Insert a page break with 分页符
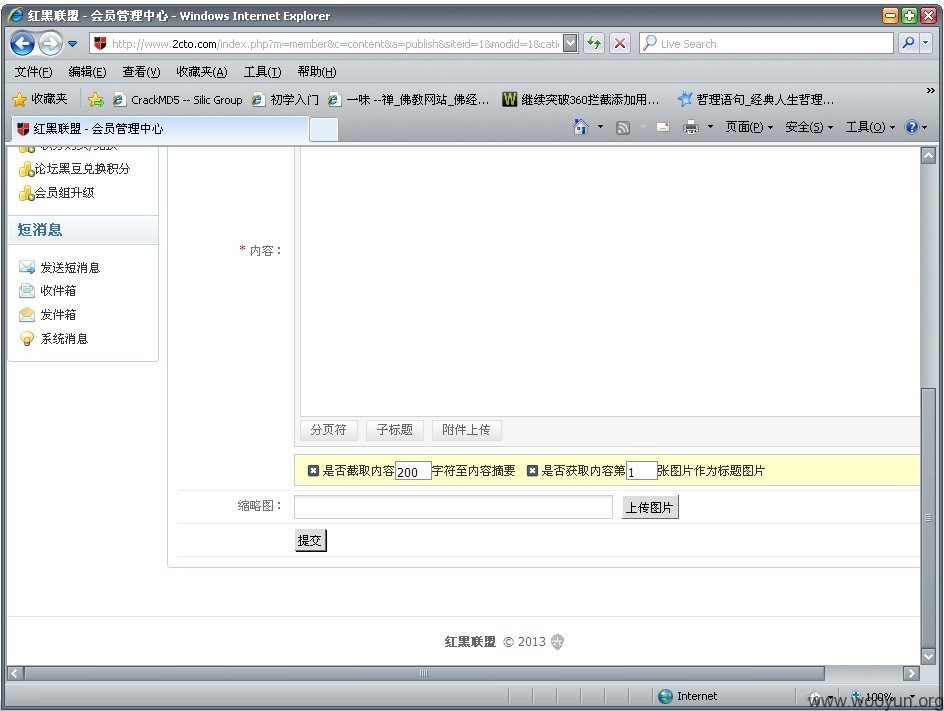This screenshot has width=944, height=711. pyautogui.click(x=329, y=430)
